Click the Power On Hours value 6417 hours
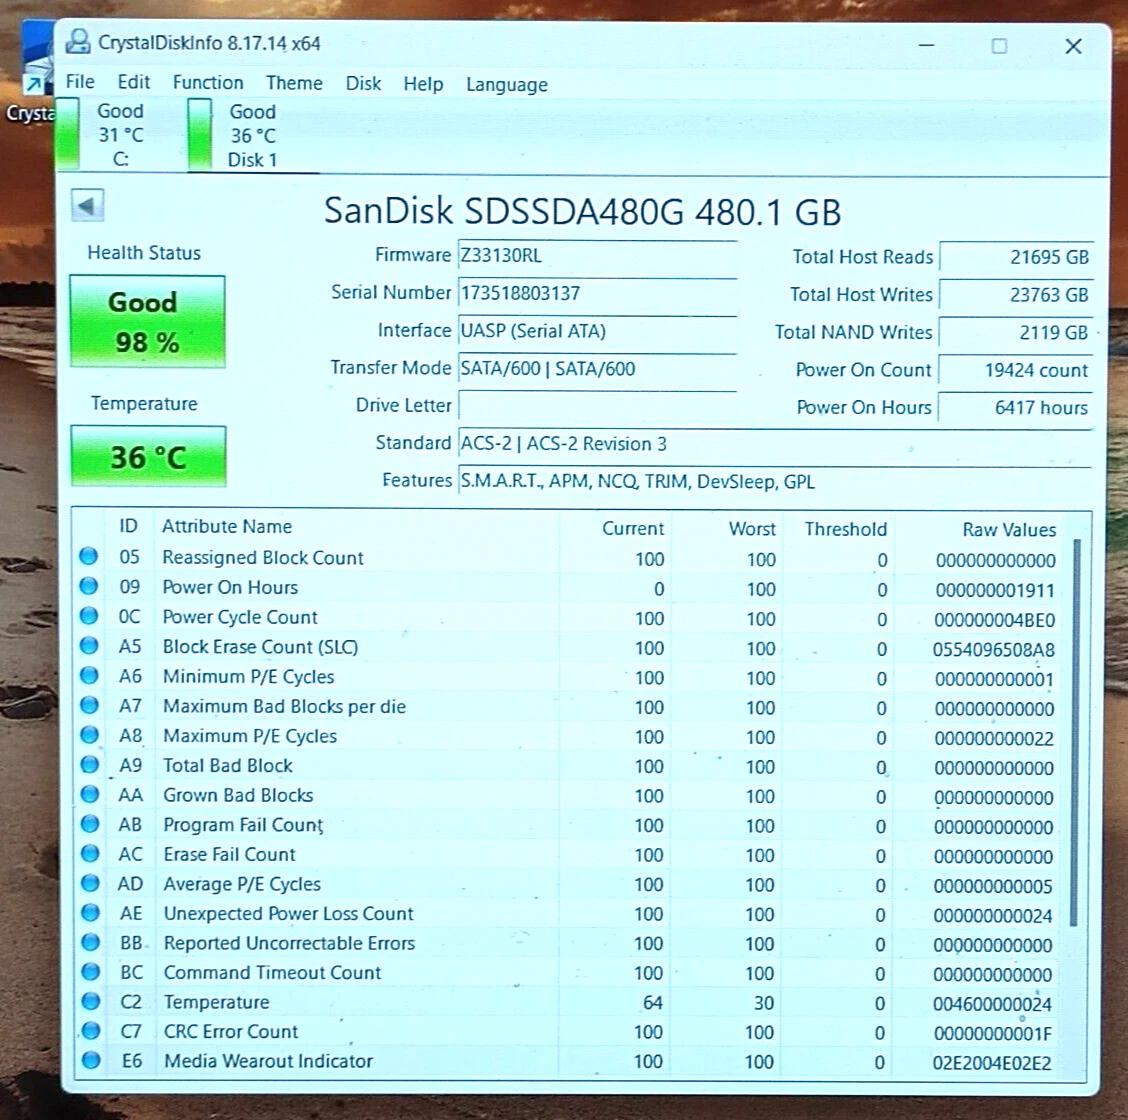Viewport: 1128px width, 1120px height. pyautogui.click(x=1016, y=407)
